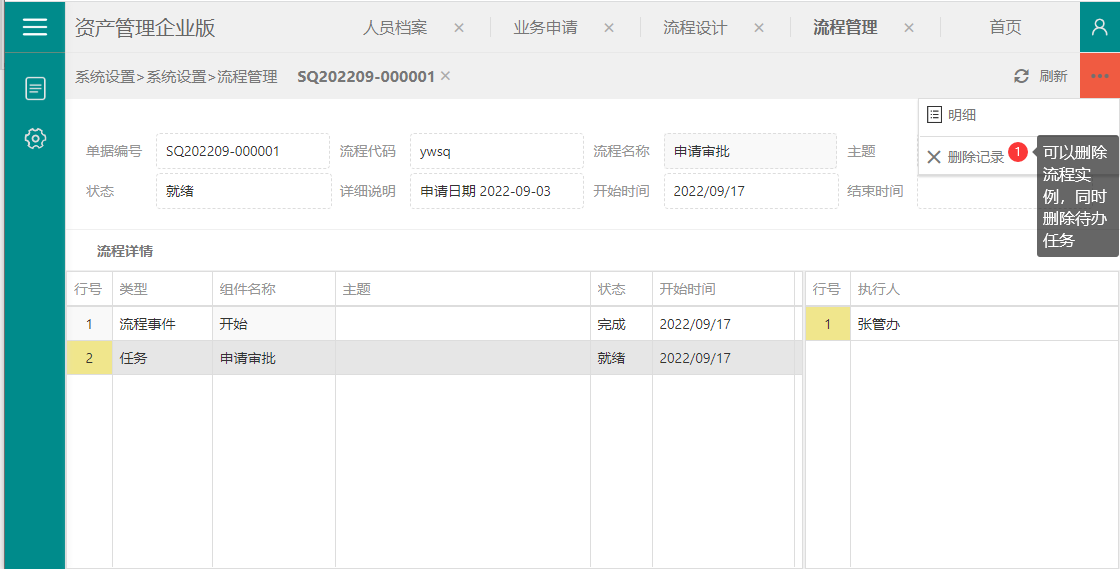
Task: Click the document list sidebar icon
Action: (35, 89)
